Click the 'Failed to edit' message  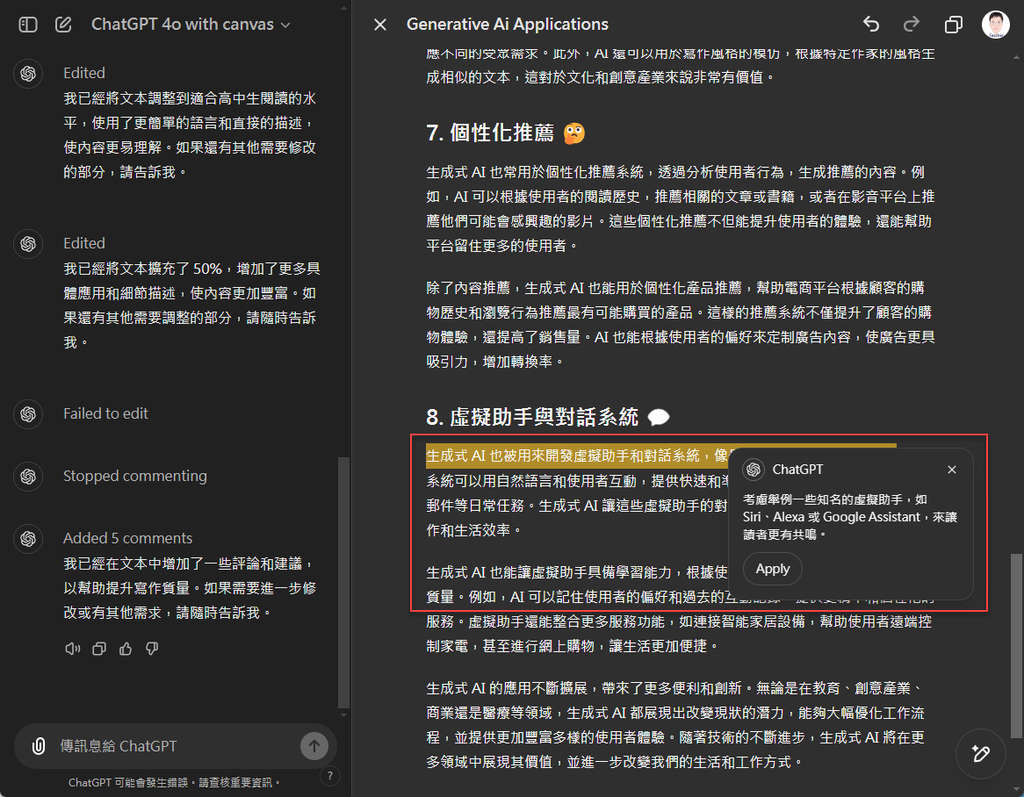click(x=106, y=414)
